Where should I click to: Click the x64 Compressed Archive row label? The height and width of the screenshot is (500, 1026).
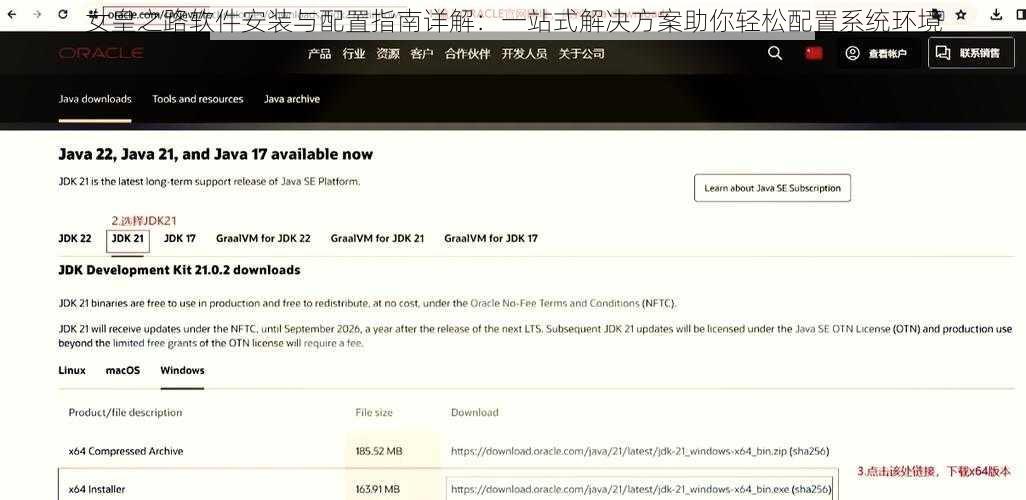(126, 451)
